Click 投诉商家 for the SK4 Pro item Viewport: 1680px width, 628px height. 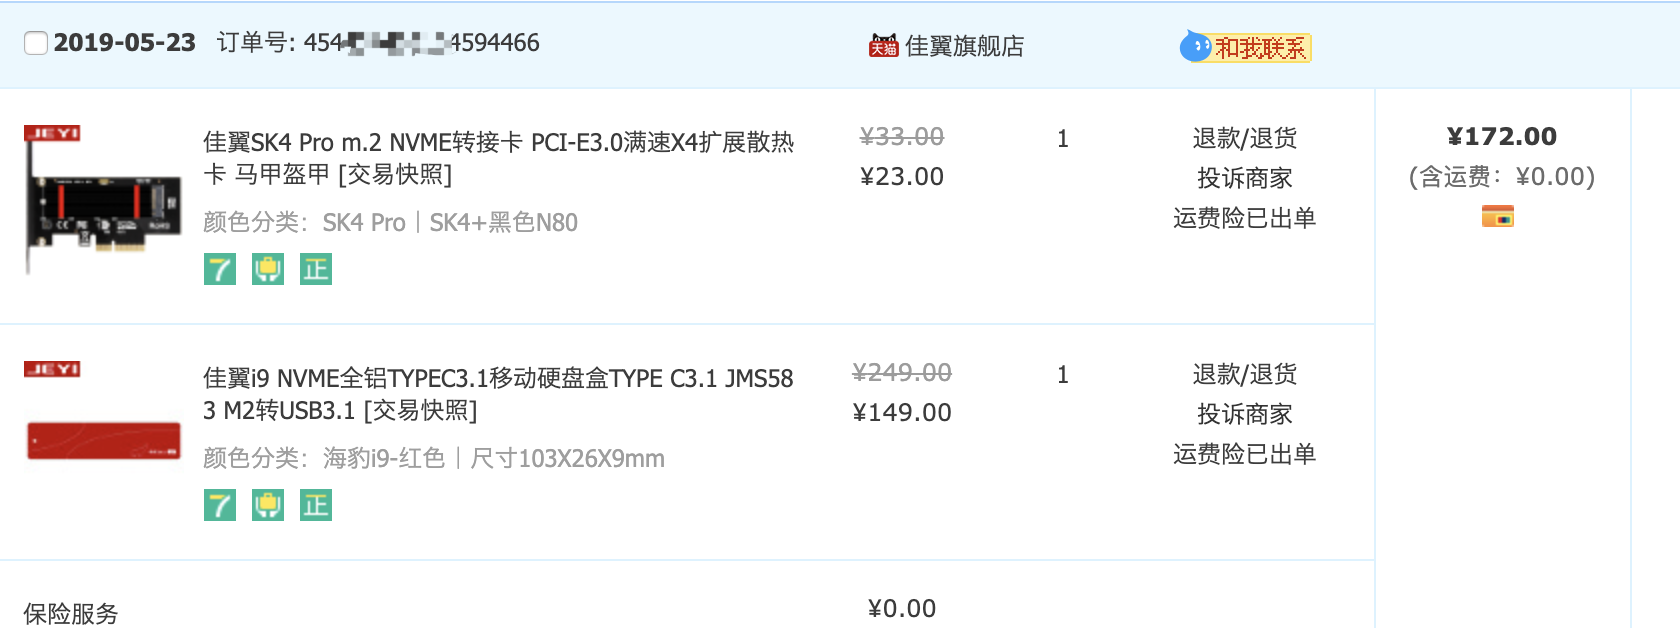click(1245, 178)
